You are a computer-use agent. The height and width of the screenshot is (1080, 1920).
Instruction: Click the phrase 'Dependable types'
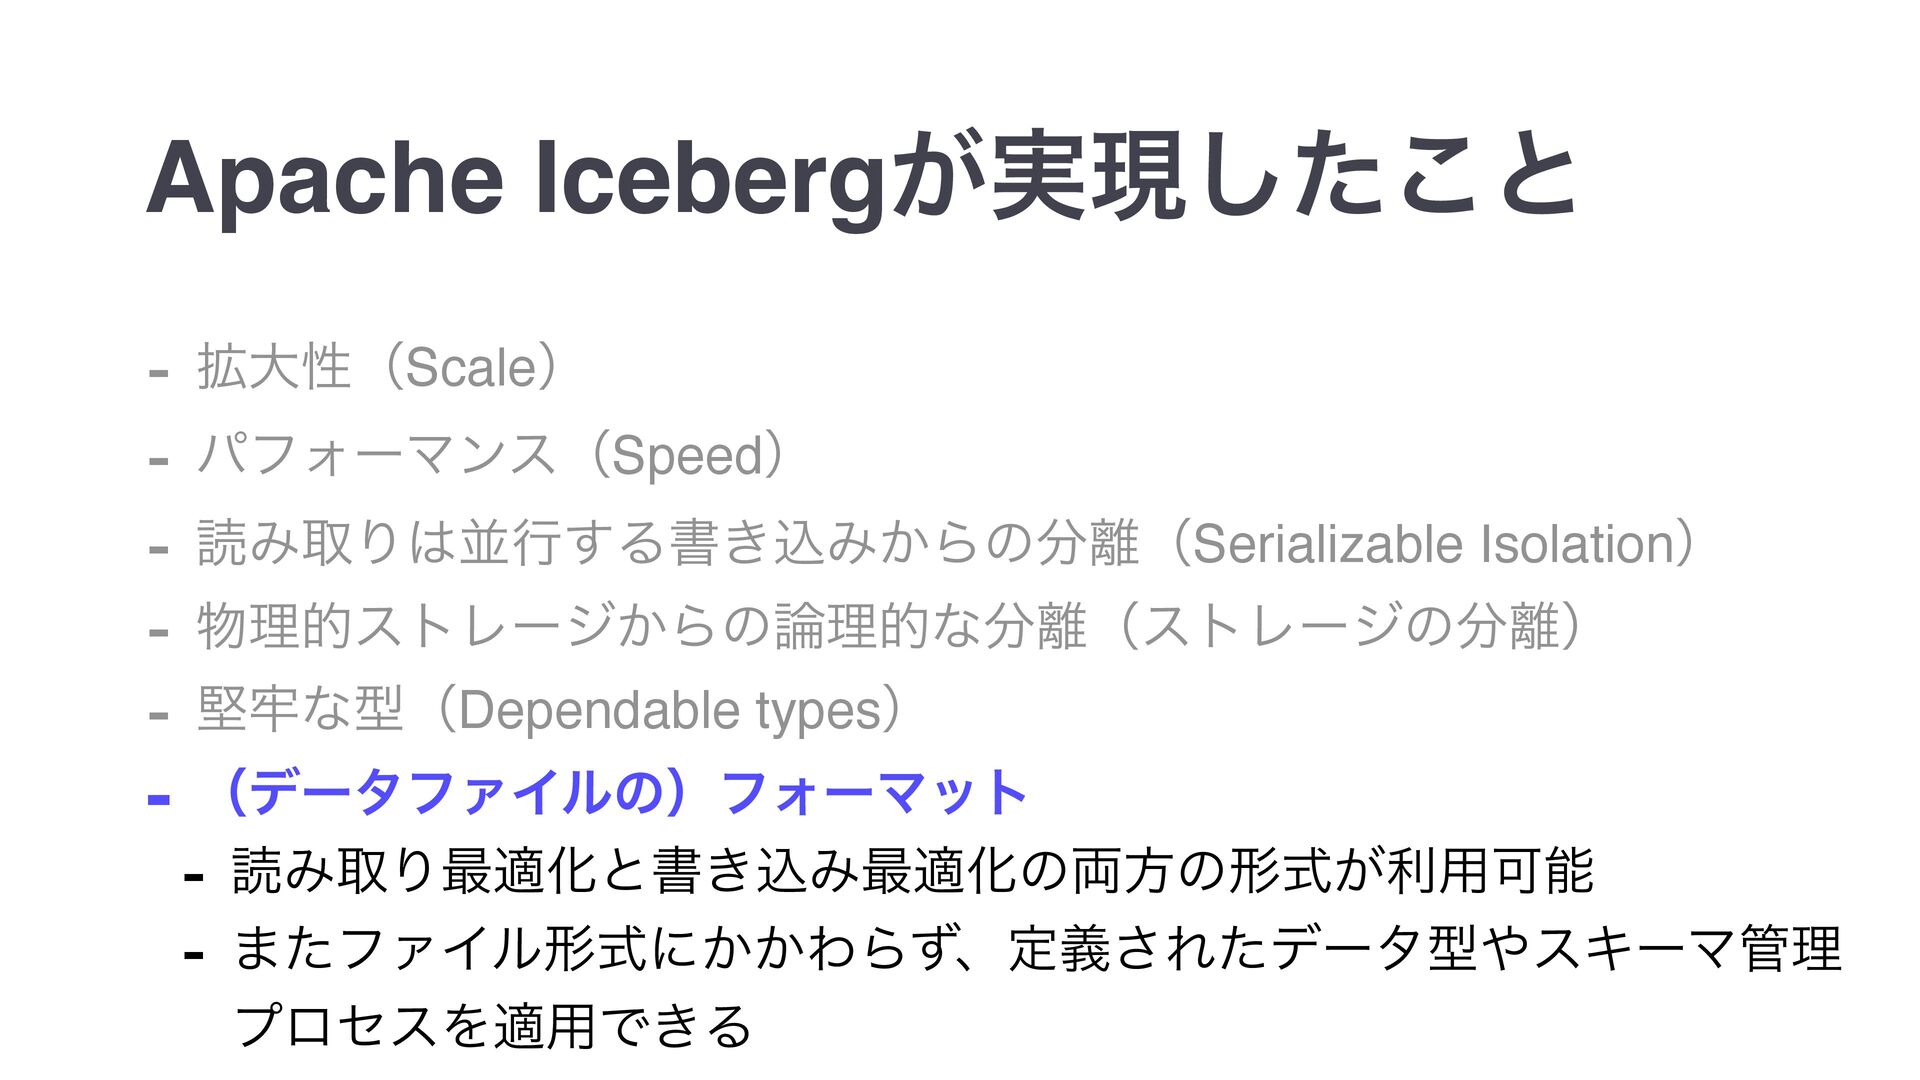(671, 711)
